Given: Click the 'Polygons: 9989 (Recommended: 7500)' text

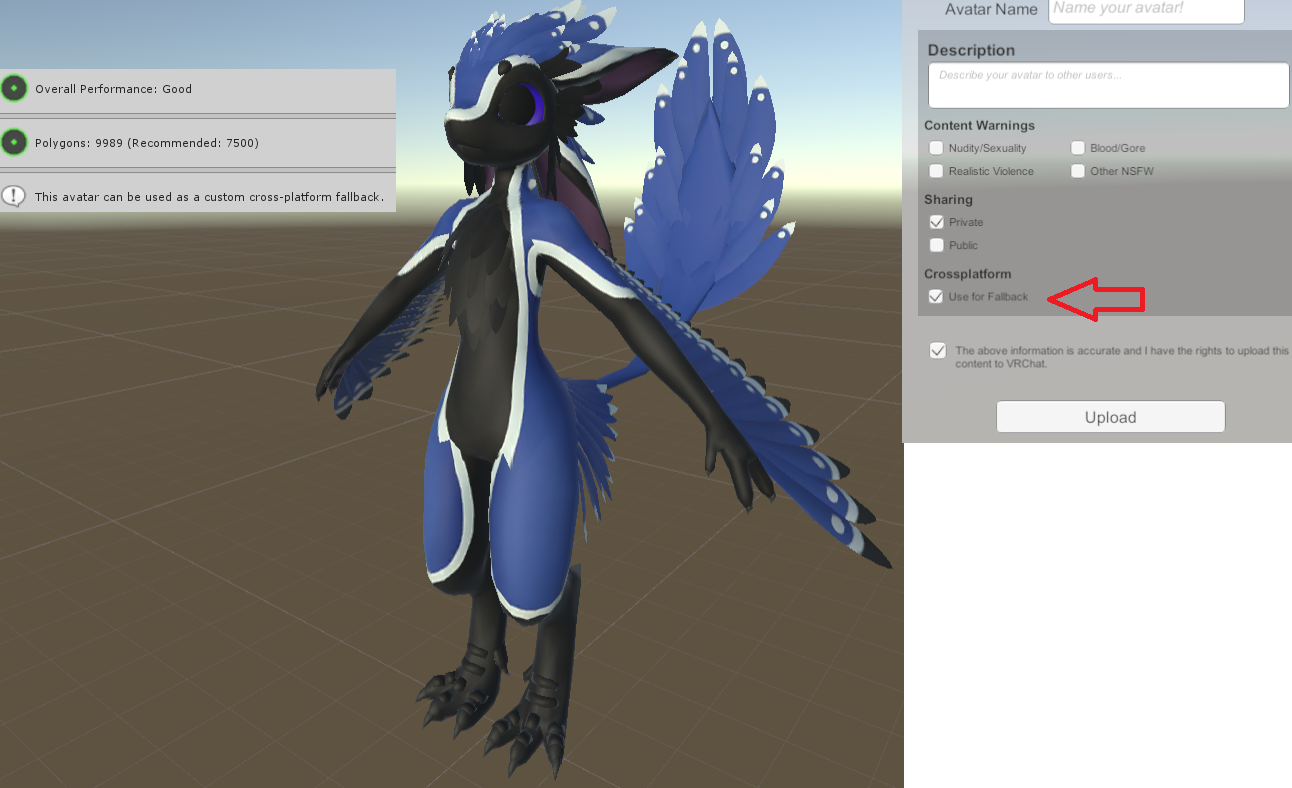Looking at the screenshot, I should click(x=147, y=143).
